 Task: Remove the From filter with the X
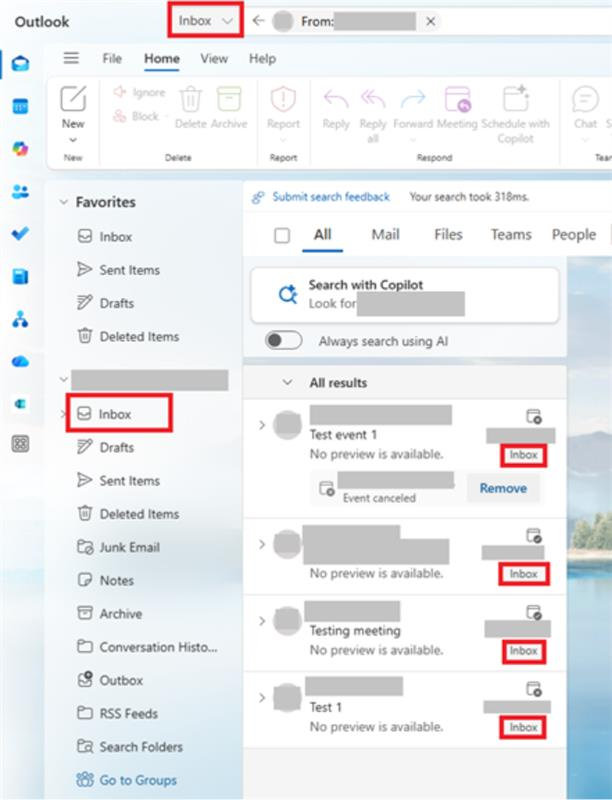430,21
